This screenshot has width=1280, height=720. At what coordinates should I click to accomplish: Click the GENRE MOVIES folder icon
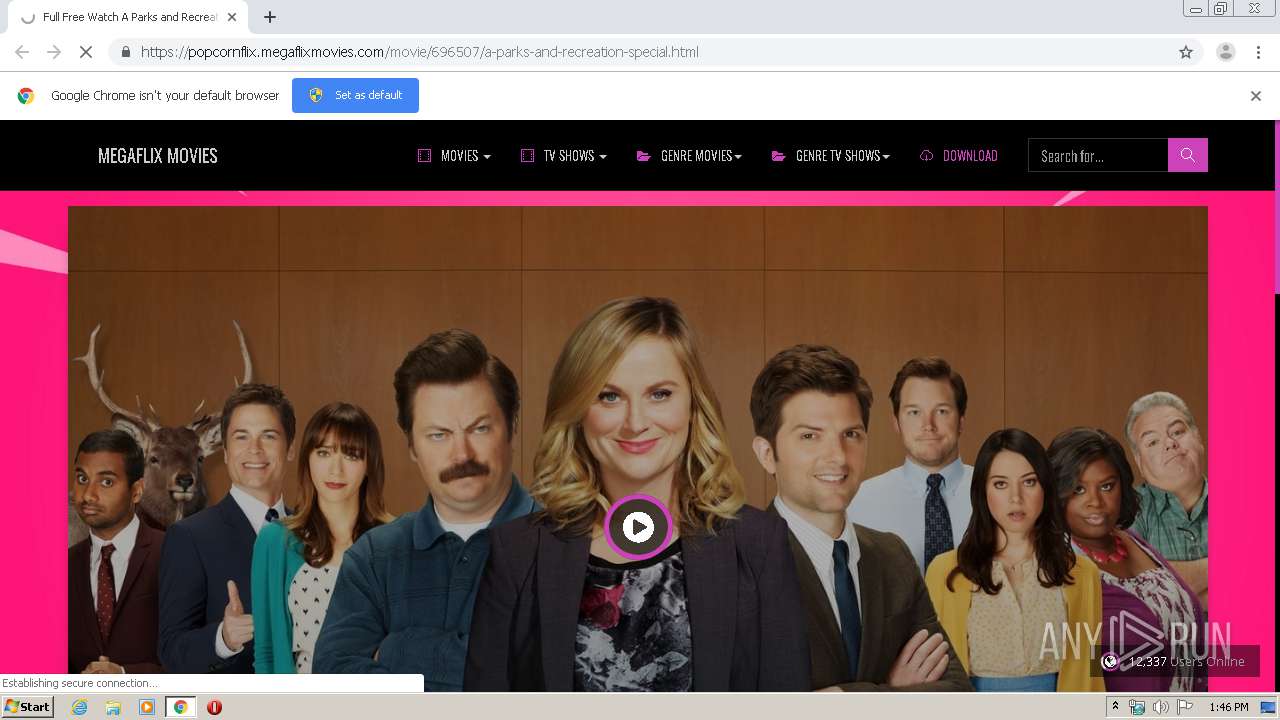click(x=644, y=155)
